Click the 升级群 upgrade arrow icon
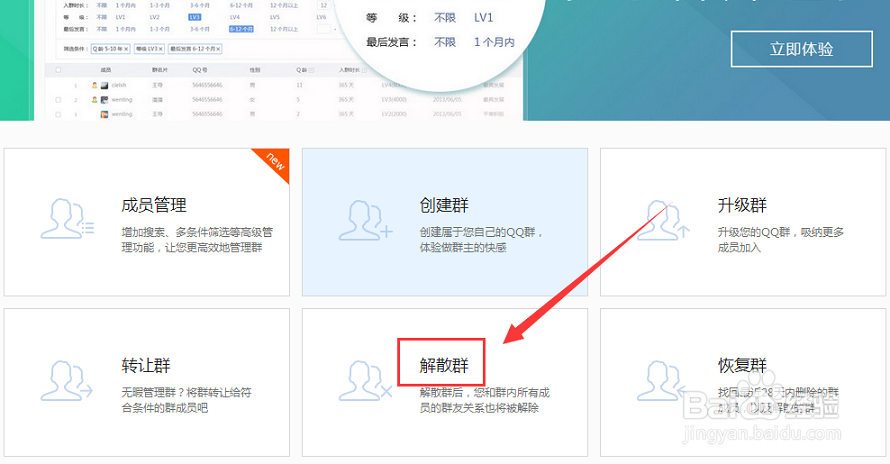The image size is (890, 464). [x=664, y=220]
